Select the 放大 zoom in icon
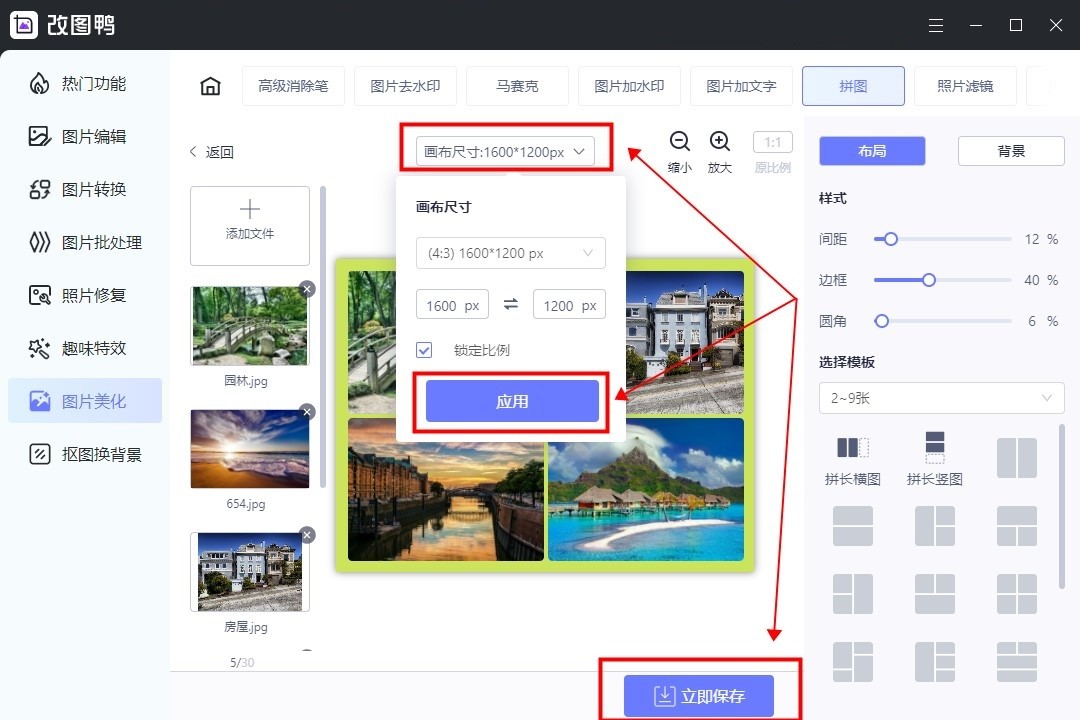1080x720 pixels. pyautogui.click(x=720, y=141)
